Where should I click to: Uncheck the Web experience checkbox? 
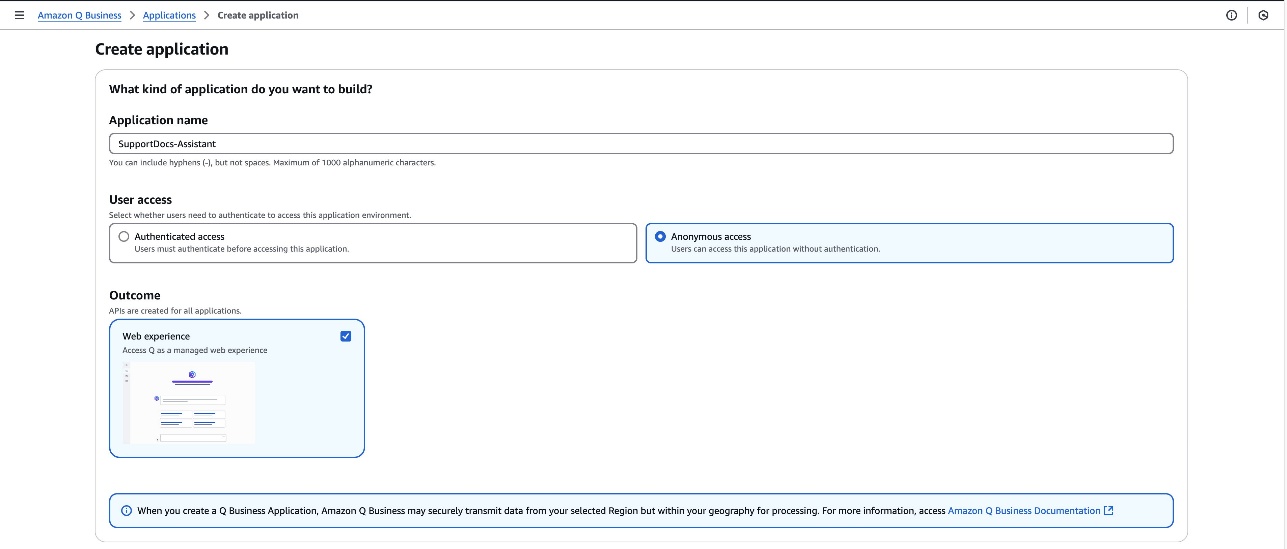(x=346, y=336)
